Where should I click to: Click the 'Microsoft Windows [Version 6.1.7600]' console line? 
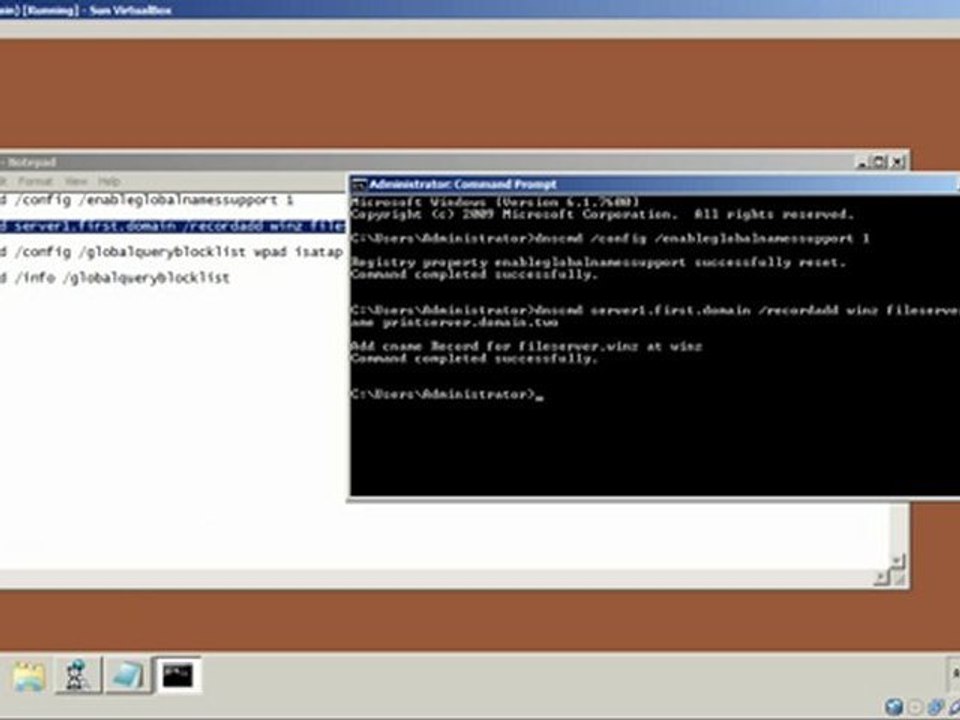click(x=495, y=202)
